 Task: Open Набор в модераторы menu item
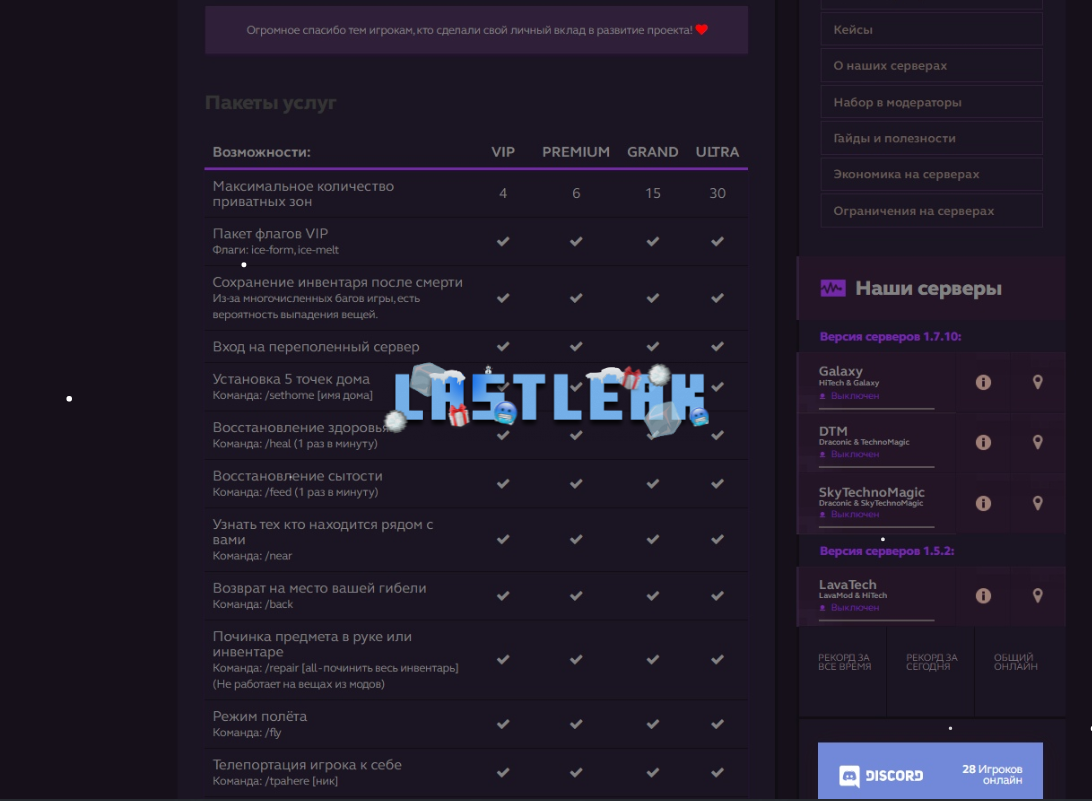coord(931,102)
